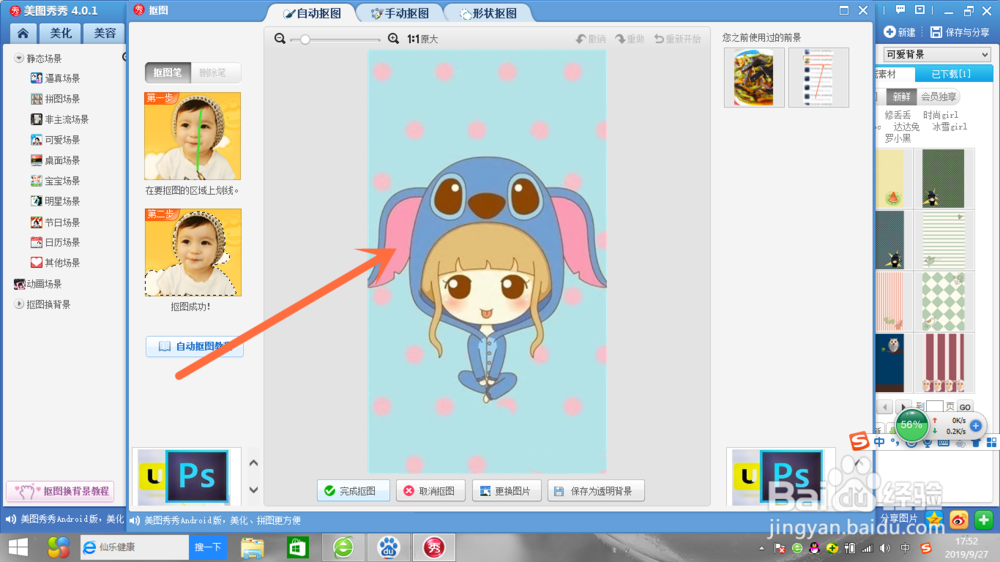Click the 第一步 tutorial thumbnail
Screen dimensions: 1000x562
pyautogui.click(x=193, y=136)
